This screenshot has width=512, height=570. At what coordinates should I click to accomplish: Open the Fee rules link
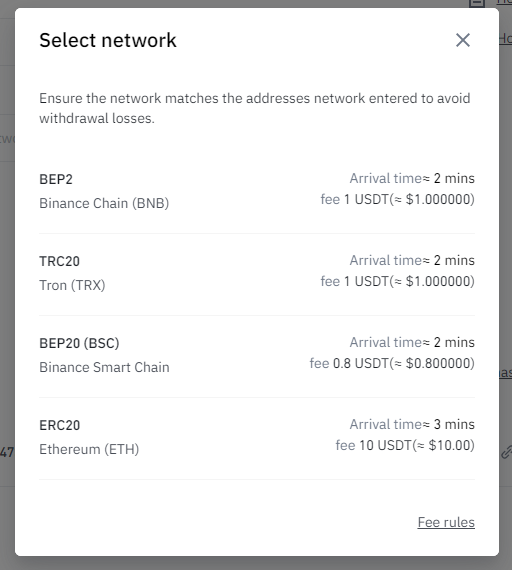(446, 522)
